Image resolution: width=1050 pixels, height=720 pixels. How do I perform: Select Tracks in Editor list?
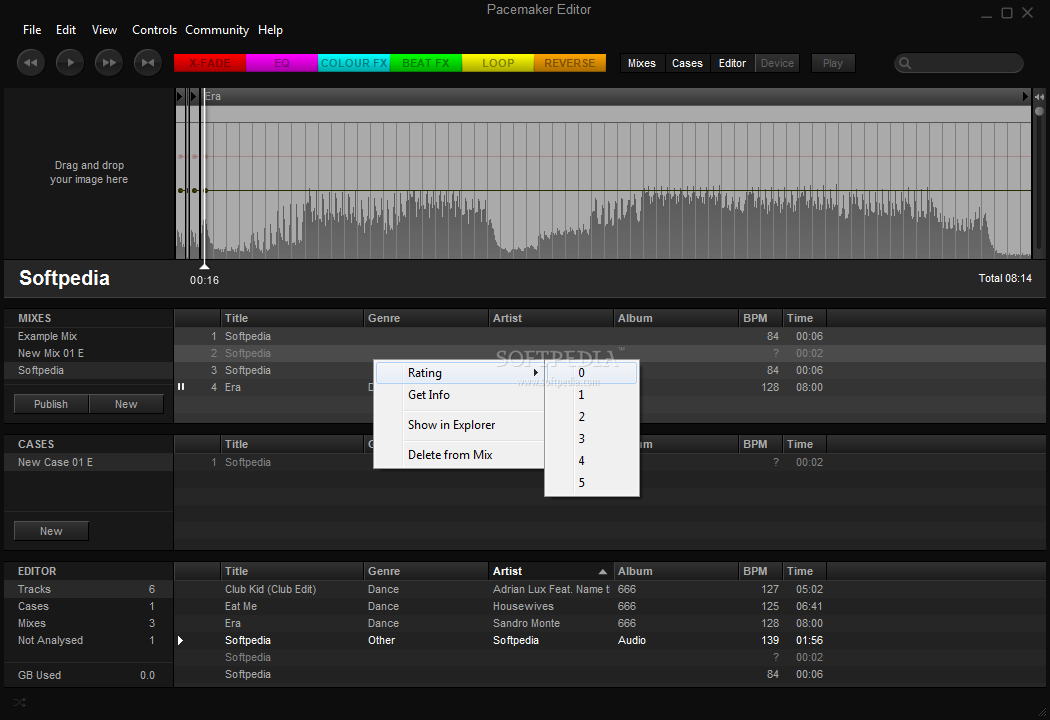[88, 589]
